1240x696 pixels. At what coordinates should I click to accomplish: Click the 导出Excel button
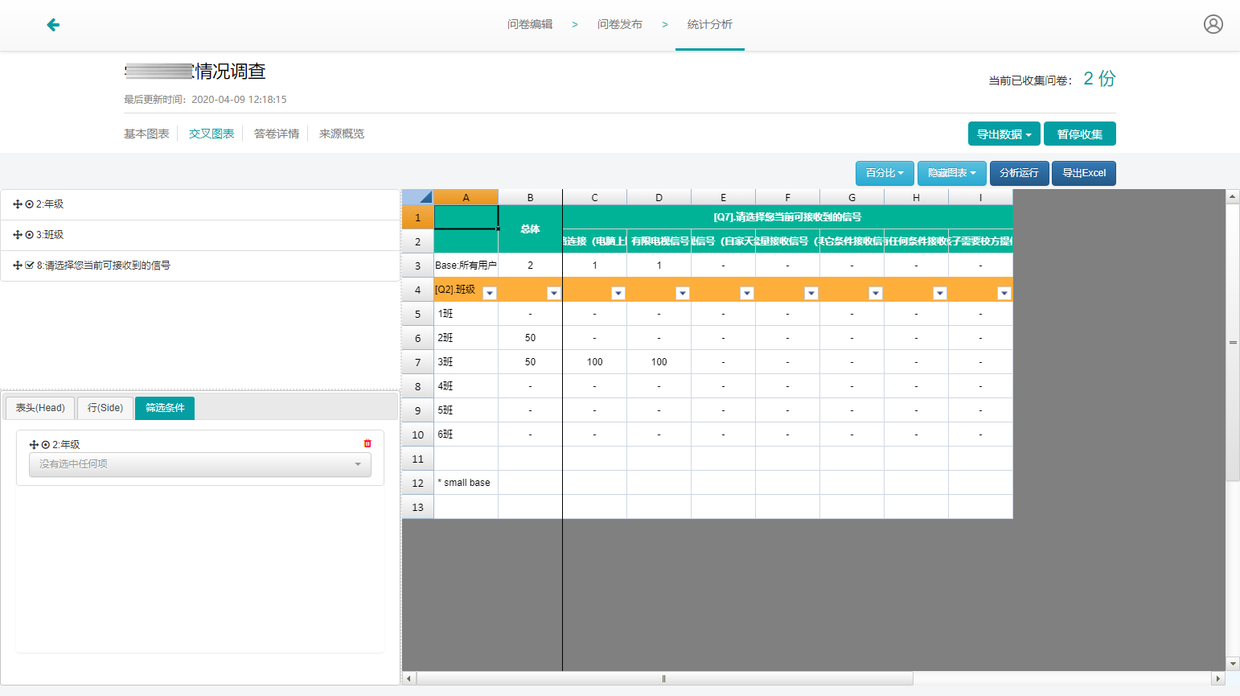click(1083, 173)
